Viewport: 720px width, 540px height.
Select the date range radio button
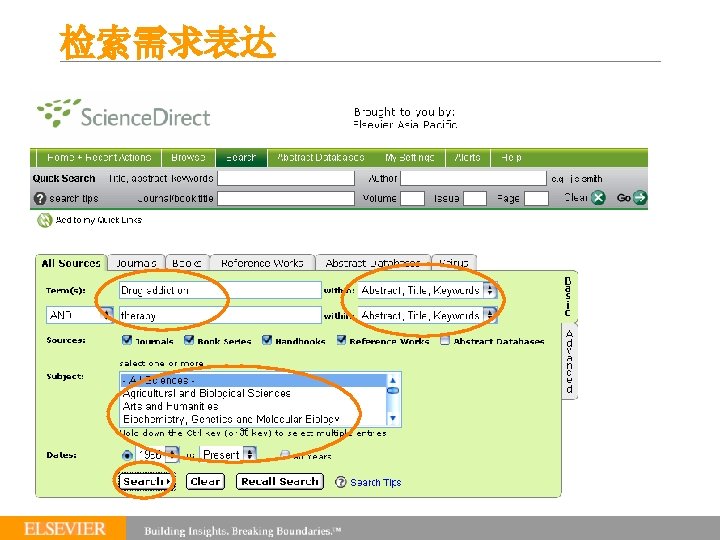tap(127, 455)
